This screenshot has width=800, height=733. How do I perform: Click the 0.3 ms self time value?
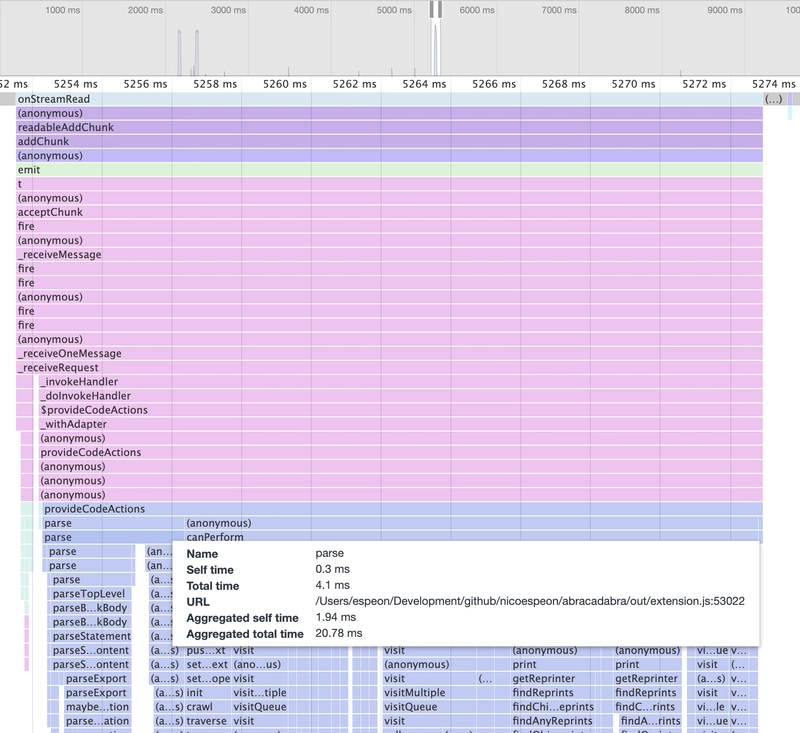(x=333, y=569)
